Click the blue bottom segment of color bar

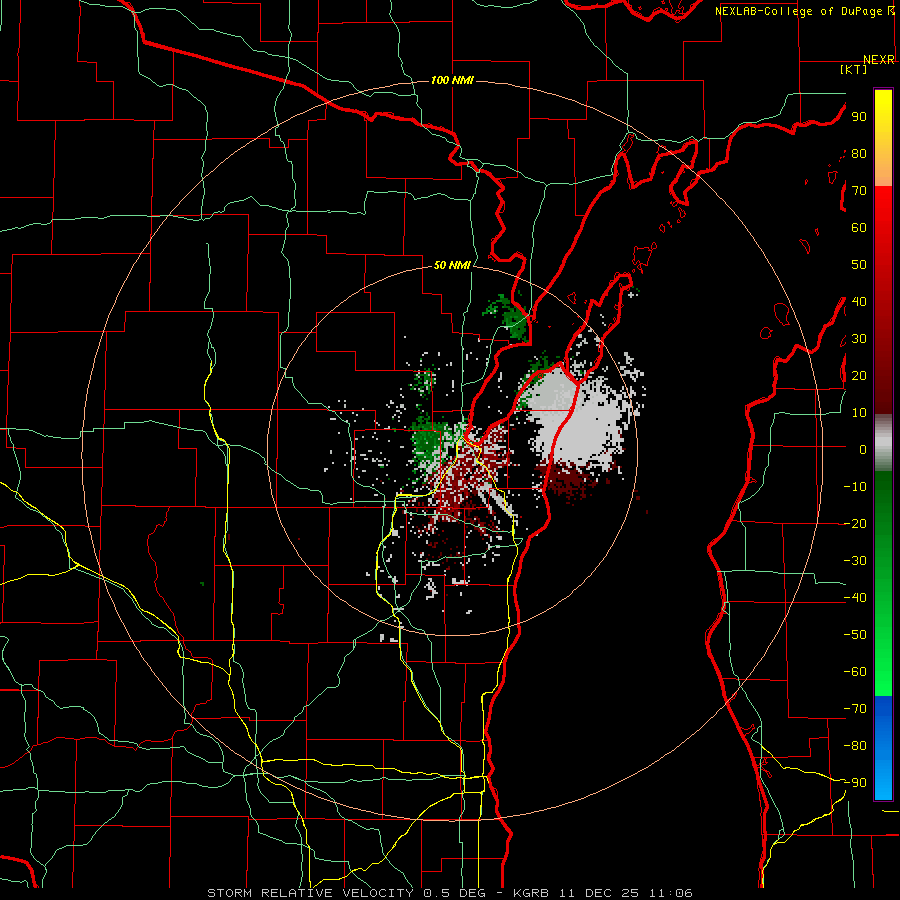[x=883, y=747]
